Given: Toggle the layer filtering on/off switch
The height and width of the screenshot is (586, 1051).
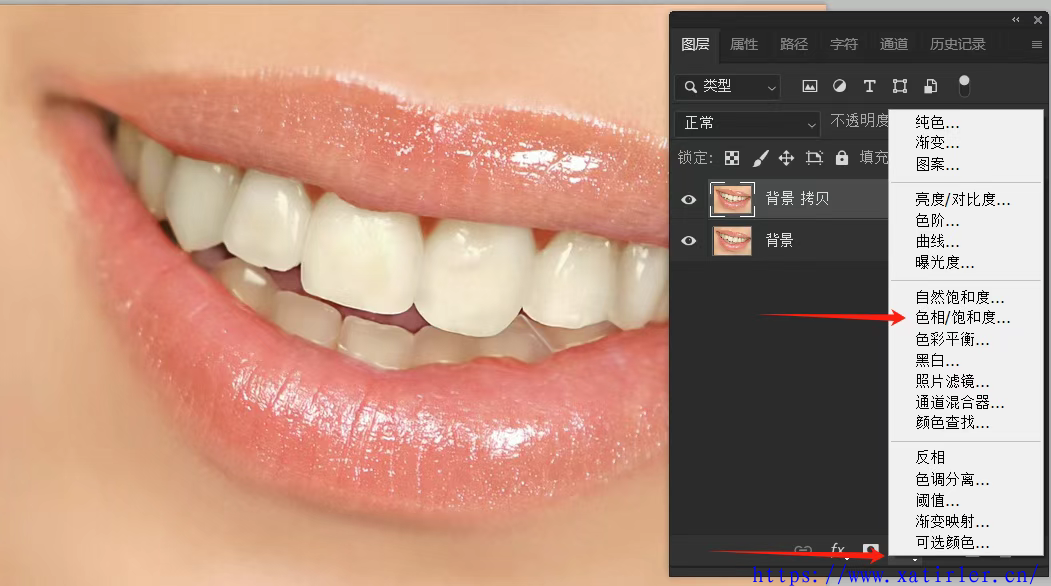Looking at the screenshot, I should click(x=964, y=87).
